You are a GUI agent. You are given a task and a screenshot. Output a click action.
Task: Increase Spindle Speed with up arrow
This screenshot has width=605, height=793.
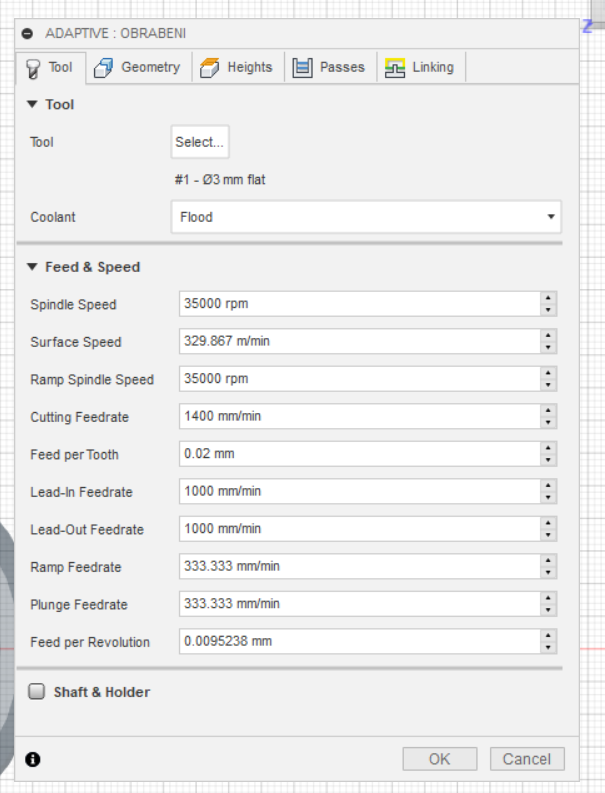click(x=548, y=299)
